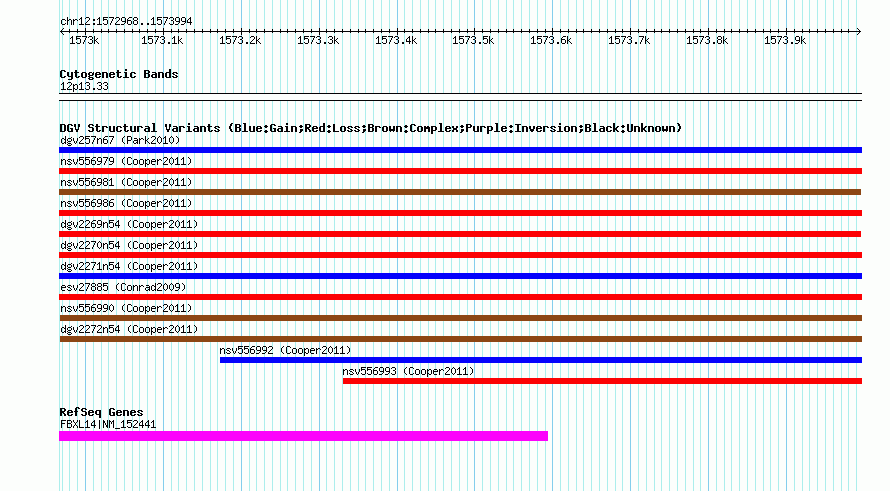Click the red nsv556979 loss variant bar
The image size is (890, 491).
pos(460,171)
